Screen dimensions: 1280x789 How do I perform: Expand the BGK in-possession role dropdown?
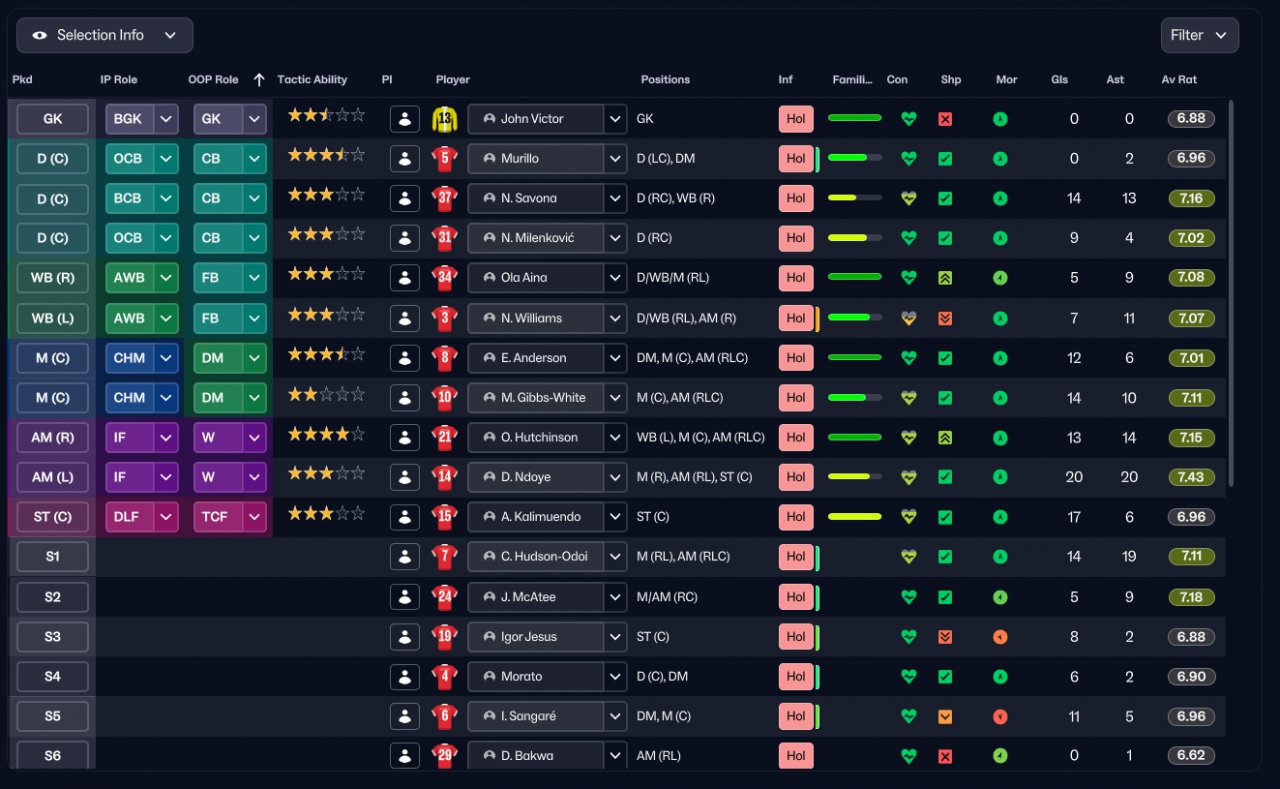pyautogui.click(x=166, y=119)
